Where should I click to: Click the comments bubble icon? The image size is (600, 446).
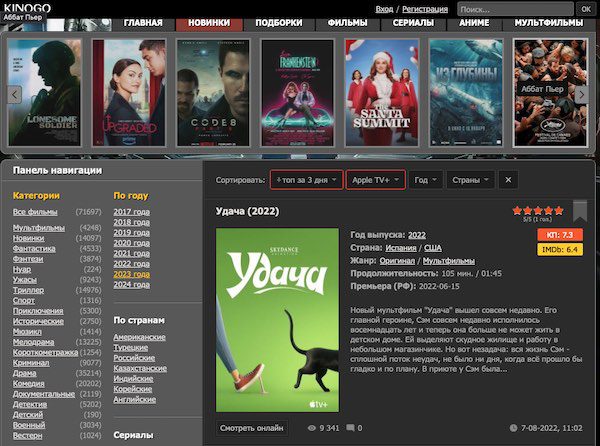point(350,428)
